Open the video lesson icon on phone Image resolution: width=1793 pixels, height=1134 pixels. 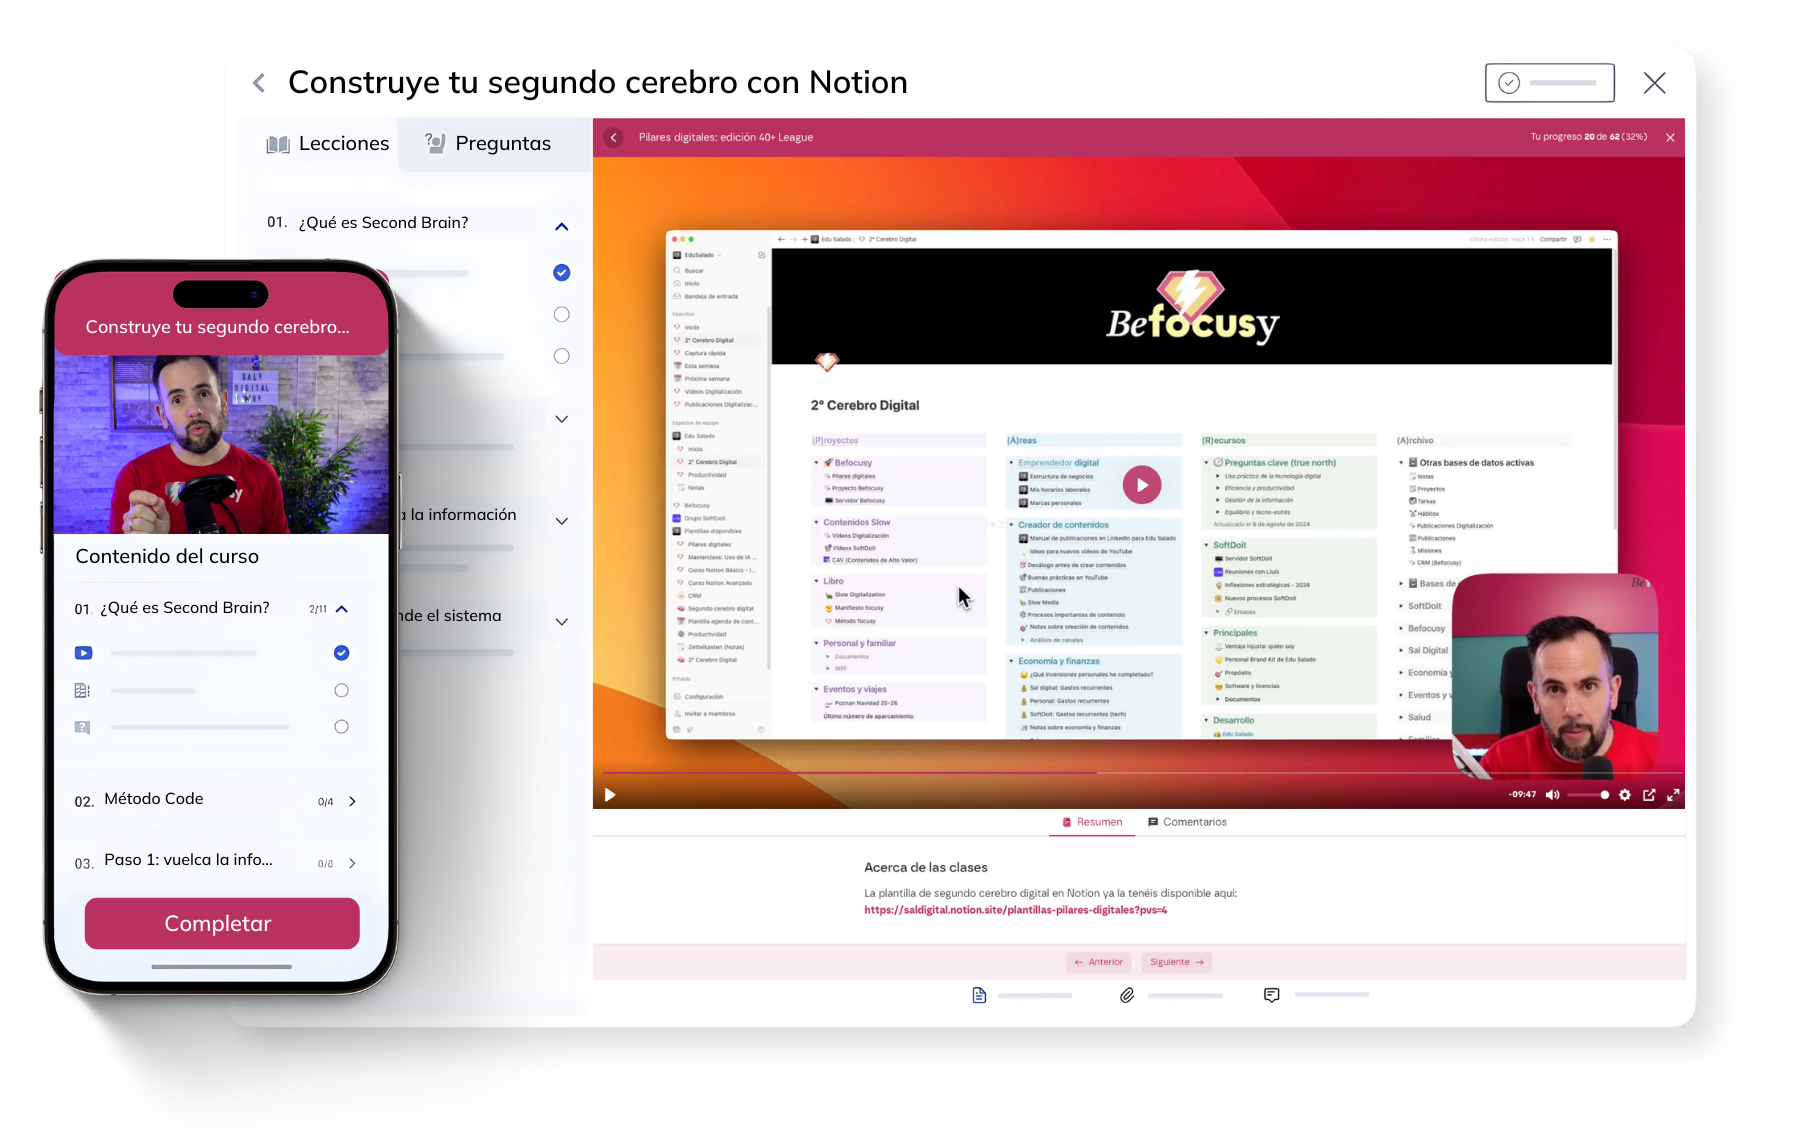point(83,653)
